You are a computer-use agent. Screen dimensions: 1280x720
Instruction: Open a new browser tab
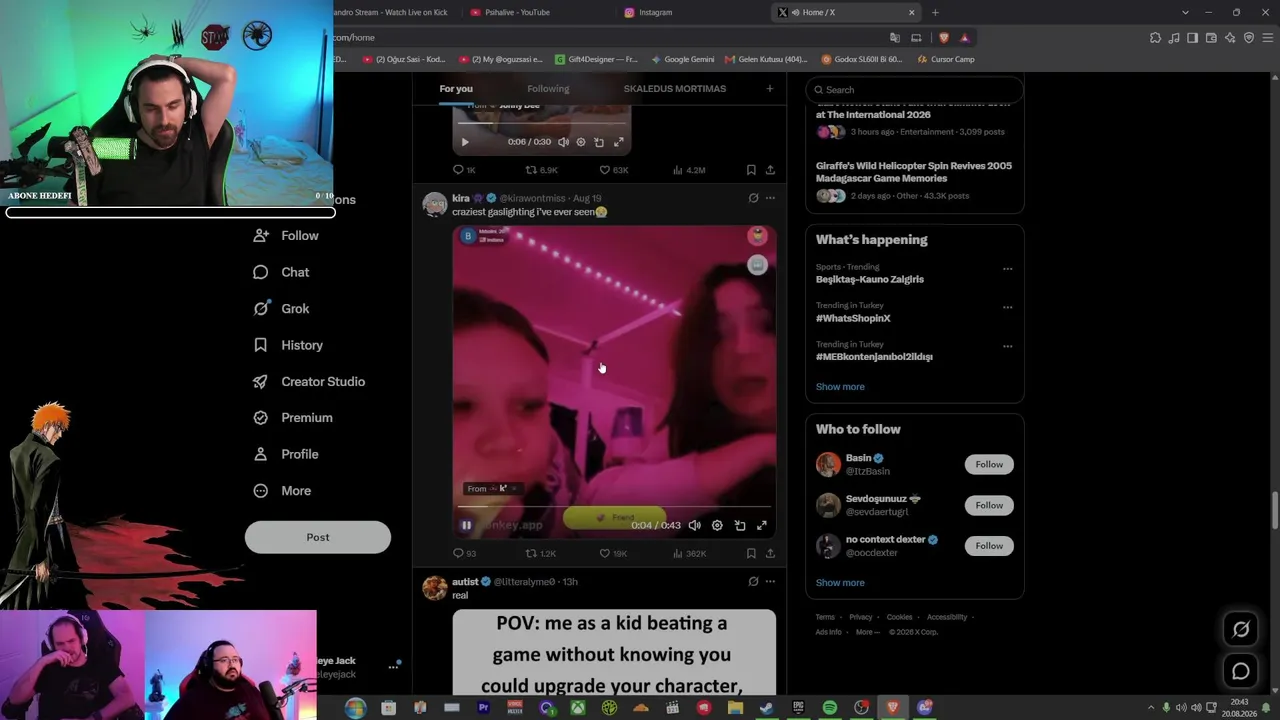(x=935, y=12)
